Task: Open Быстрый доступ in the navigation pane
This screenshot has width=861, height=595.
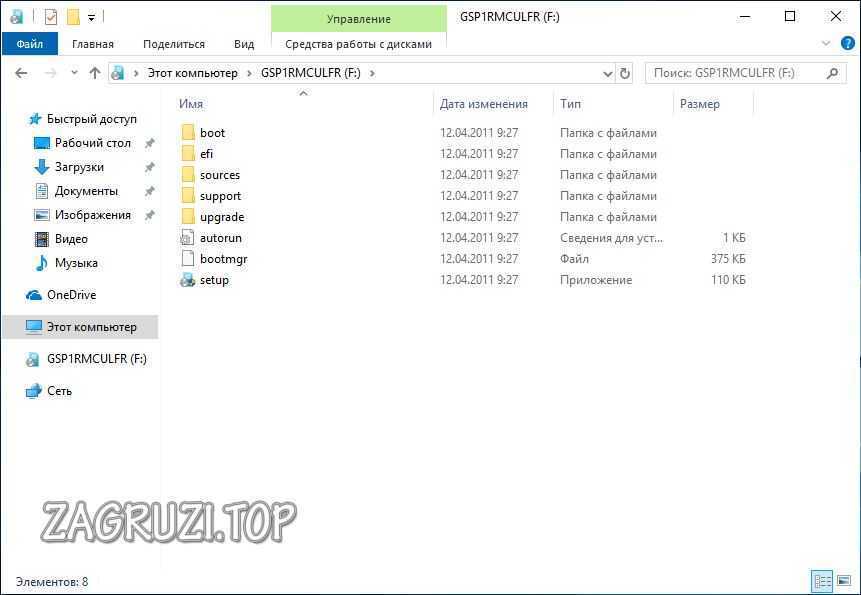Action: click(92, 119)
